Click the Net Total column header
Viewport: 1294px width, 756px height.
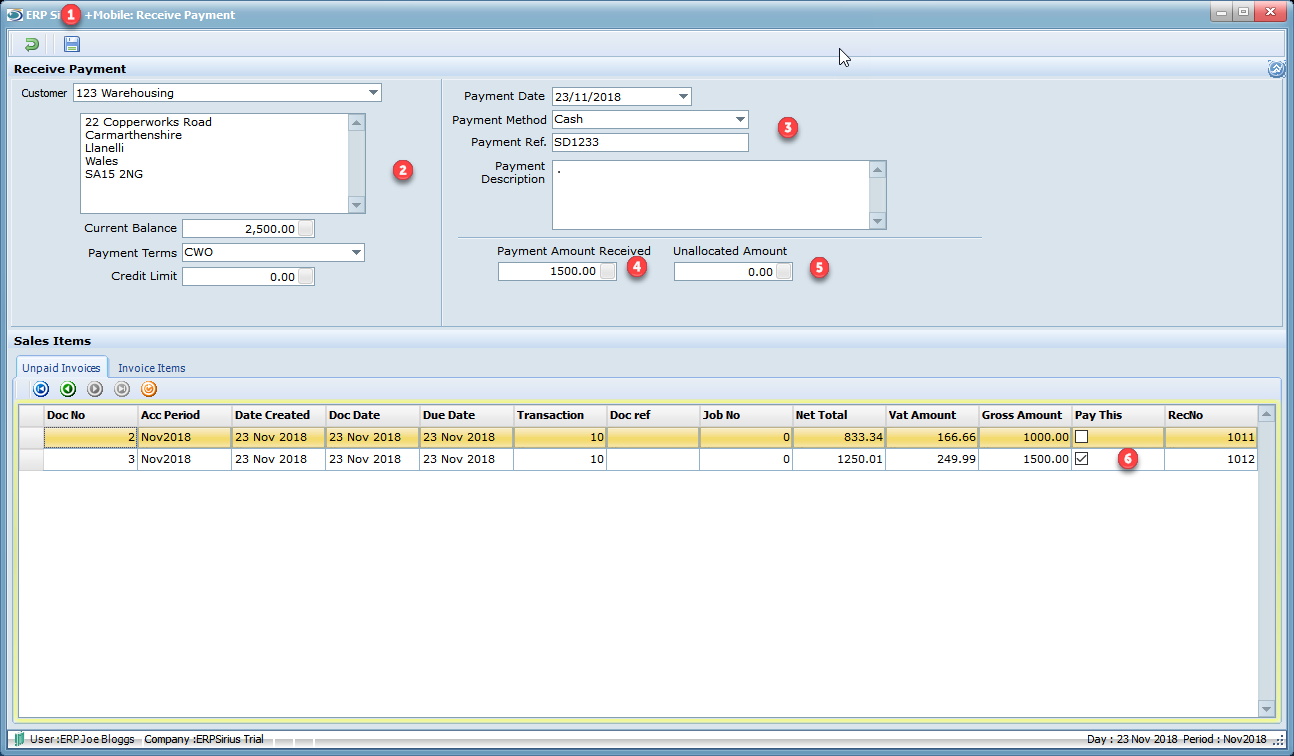tap(839, 415)
